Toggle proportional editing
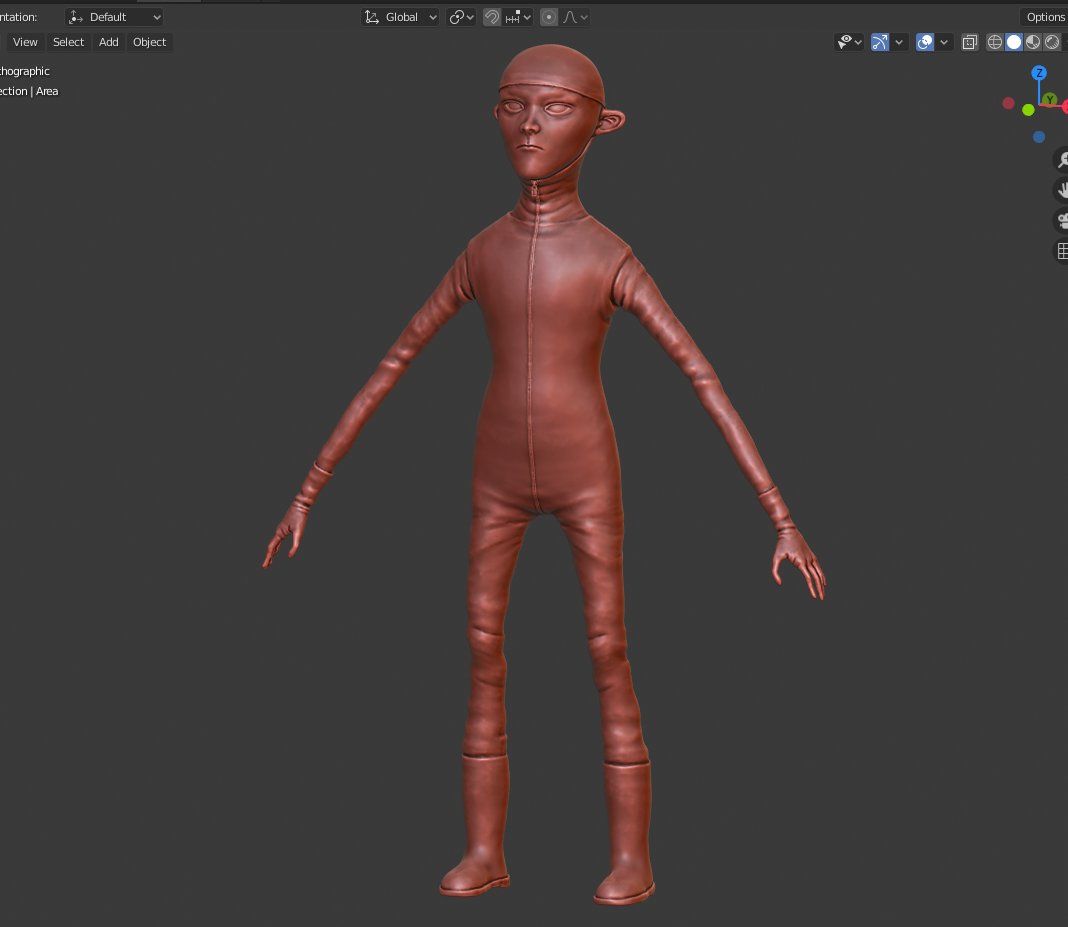The width and height of the screenshot is (1068, 927). click(x=549, y=17)
